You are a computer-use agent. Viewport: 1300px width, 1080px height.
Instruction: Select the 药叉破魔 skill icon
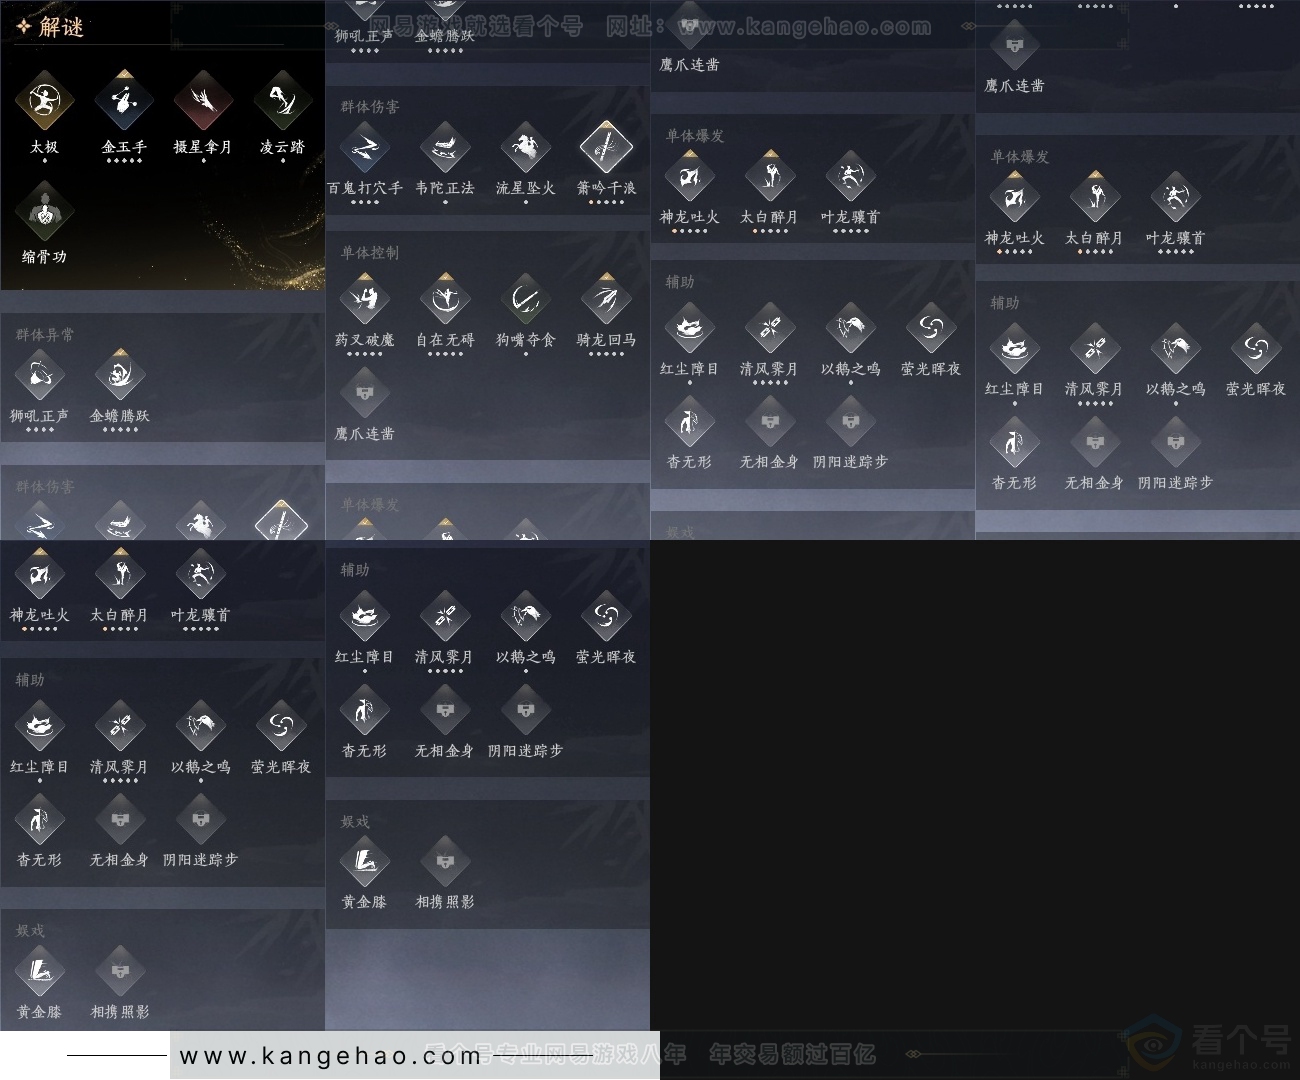pyautogui.click(x=365, y=299)
